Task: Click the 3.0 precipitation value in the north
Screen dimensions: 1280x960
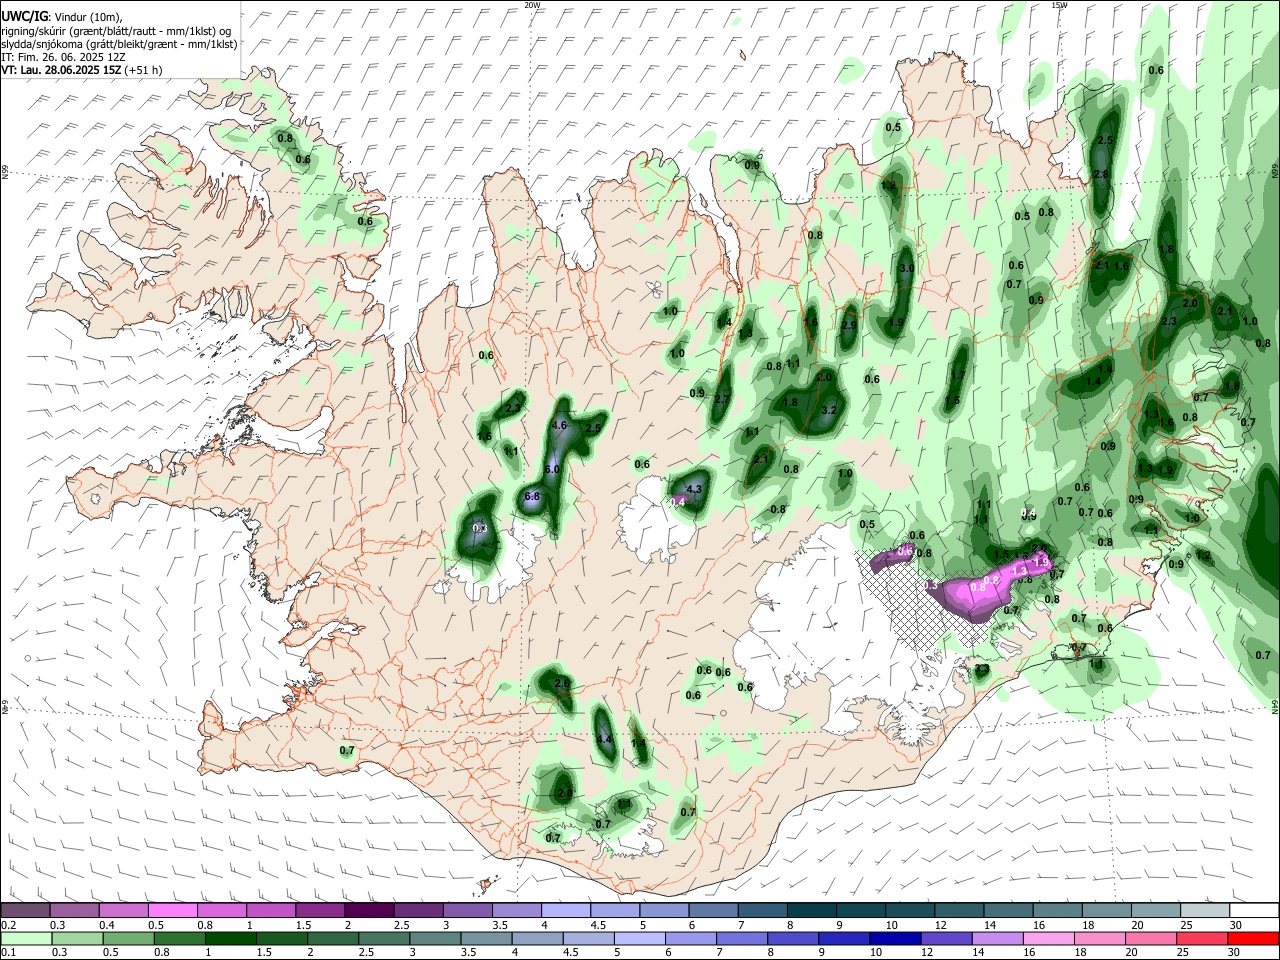Action: click(907, 269)
